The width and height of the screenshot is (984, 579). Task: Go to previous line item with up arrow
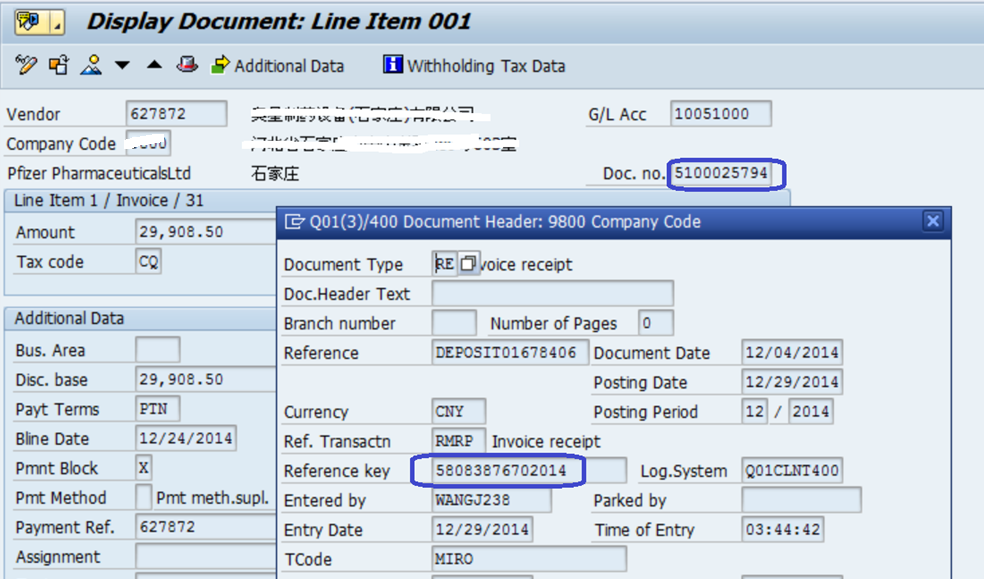pyautogui.click(x=154, y=65)
